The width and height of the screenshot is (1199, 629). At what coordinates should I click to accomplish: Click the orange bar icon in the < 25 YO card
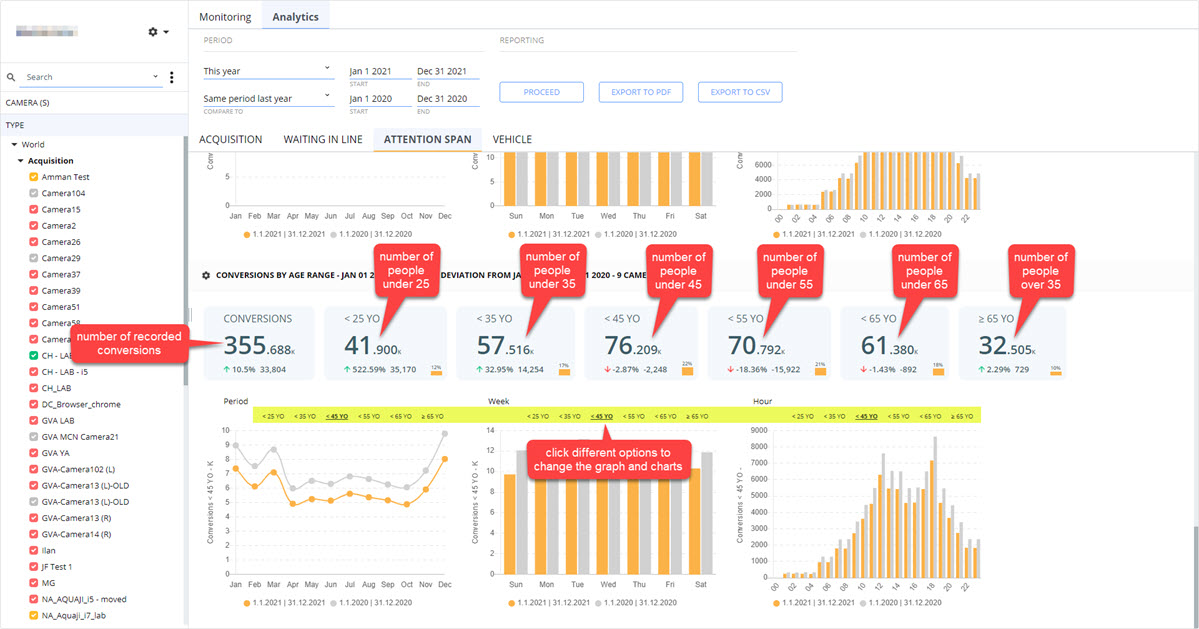point(436,371)
